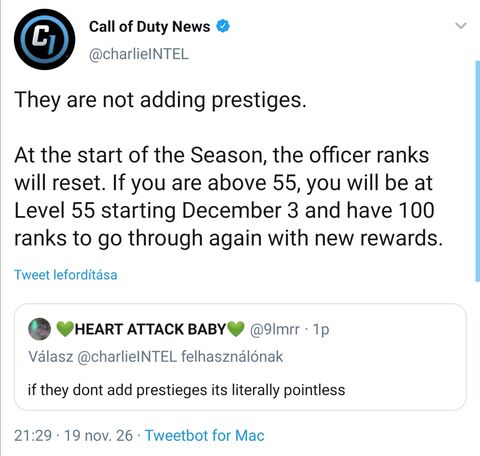Open the Tweetbot for Mac source link

205,435
